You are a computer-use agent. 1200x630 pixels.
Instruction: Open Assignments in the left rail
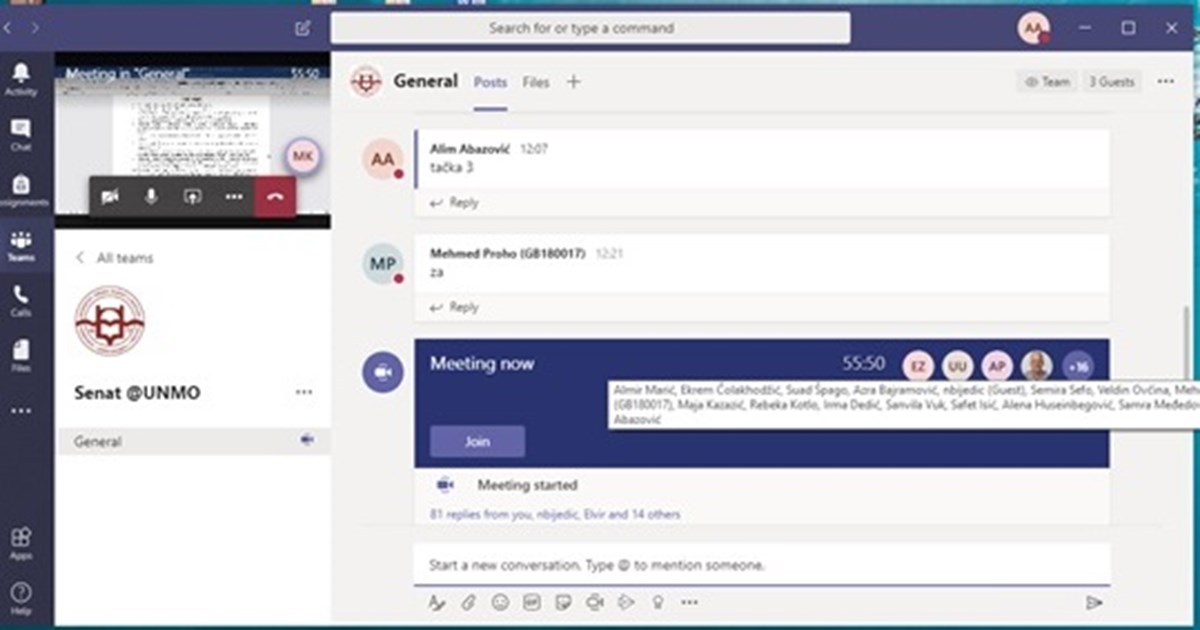20,190
